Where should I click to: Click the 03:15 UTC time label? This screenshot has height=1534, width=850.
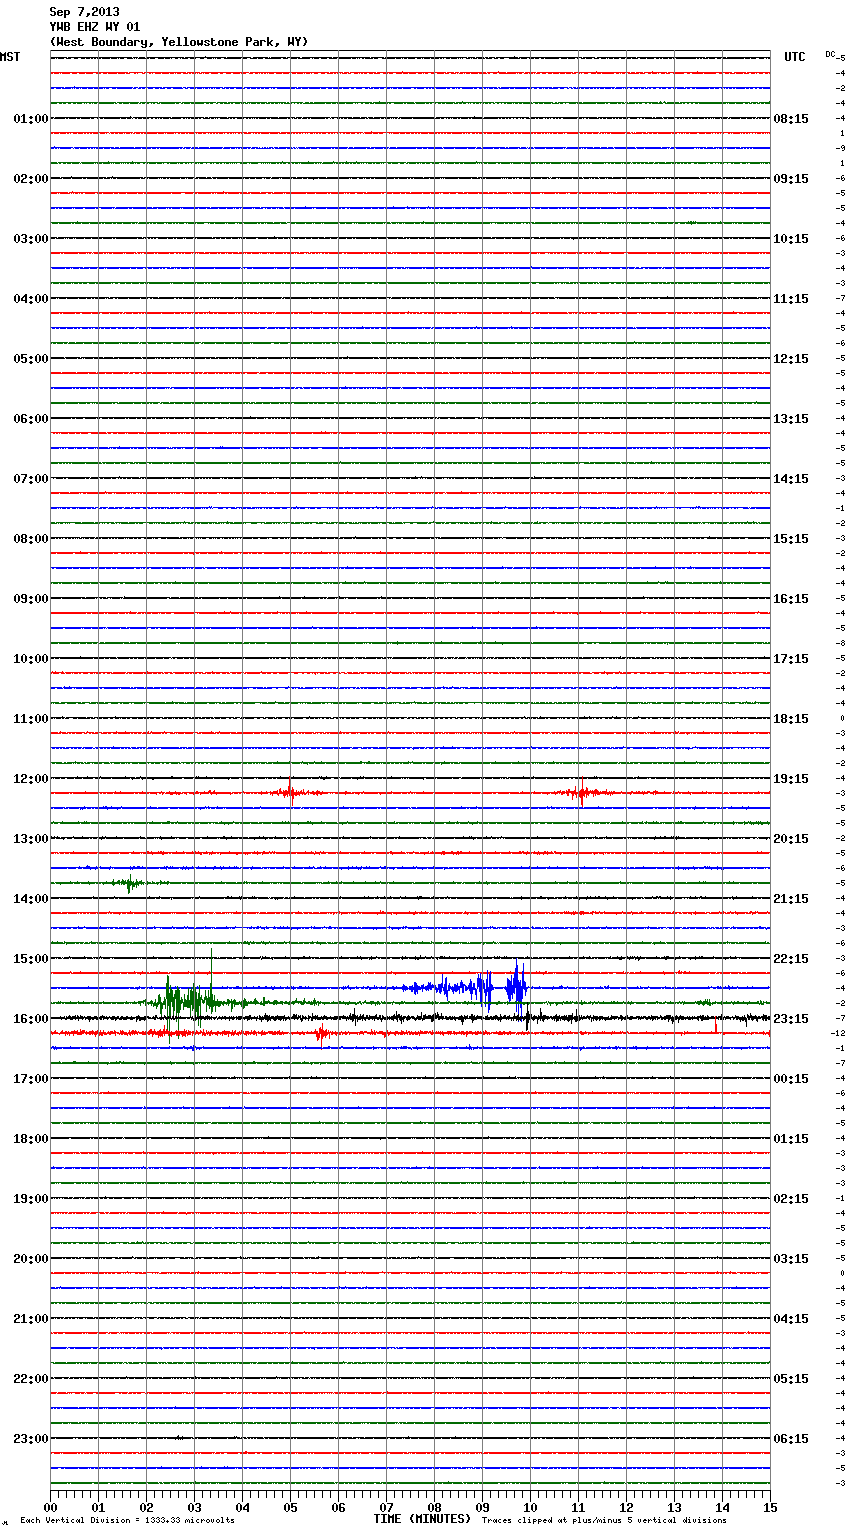tap(791, 1258)
